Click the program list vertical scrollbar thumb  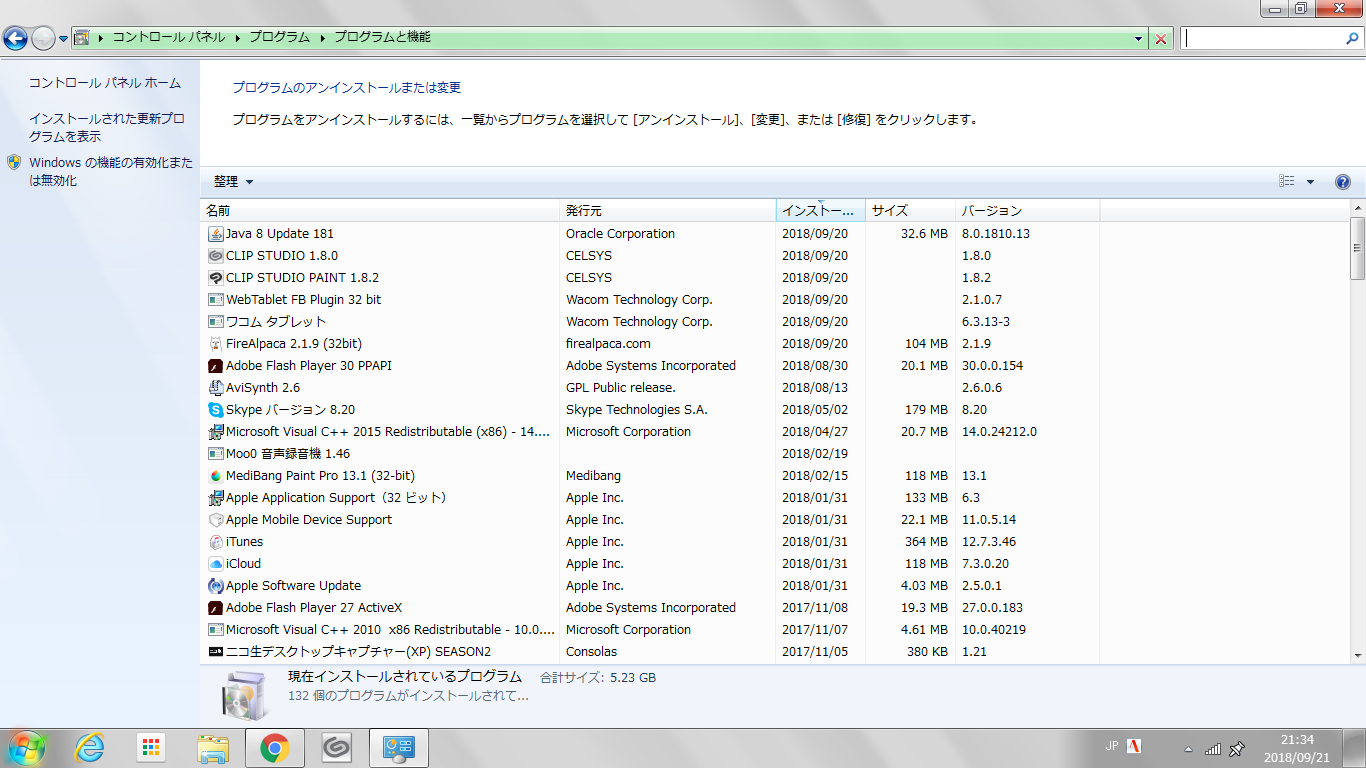coord(1357,247)
